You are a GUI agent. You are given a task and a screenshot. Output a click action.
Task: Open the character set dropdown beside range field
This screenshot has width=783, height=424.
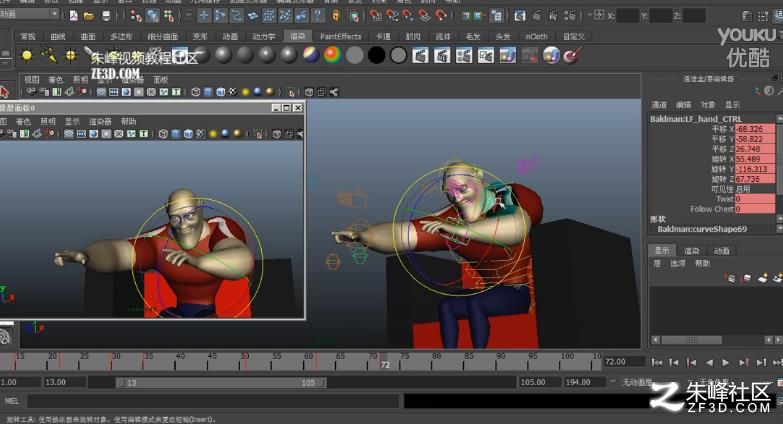point(613,382)
